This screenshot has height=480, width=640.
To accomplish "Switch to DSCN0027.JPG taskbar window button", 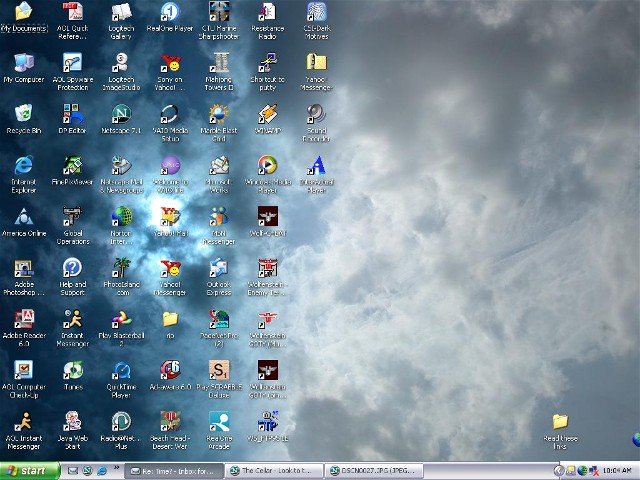I will [x=374, y=471].
